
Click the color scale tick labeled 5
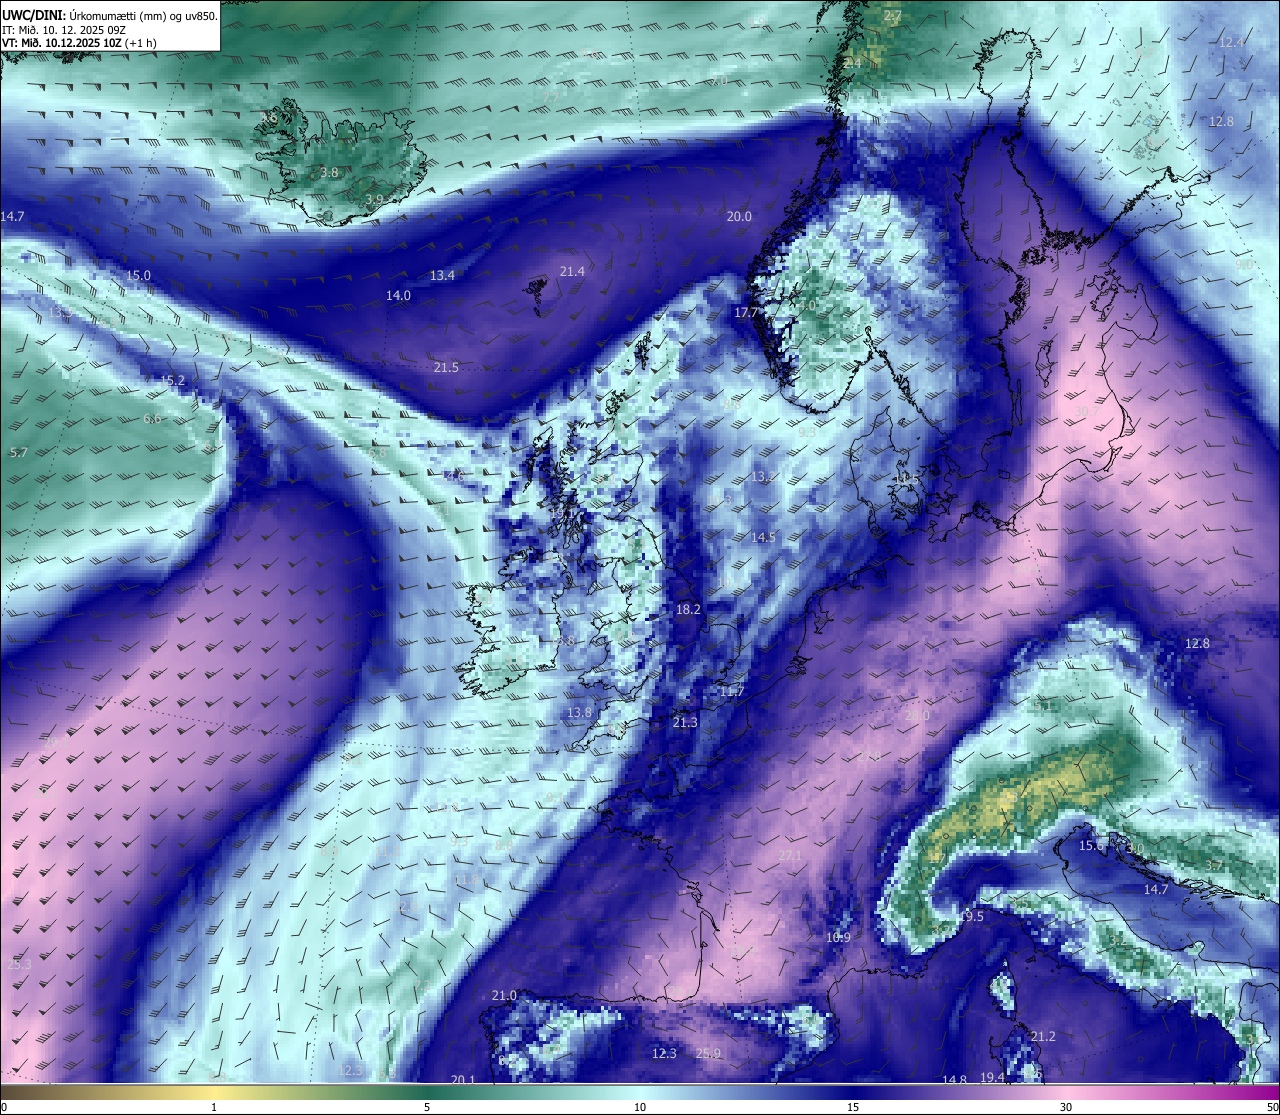427,1107
